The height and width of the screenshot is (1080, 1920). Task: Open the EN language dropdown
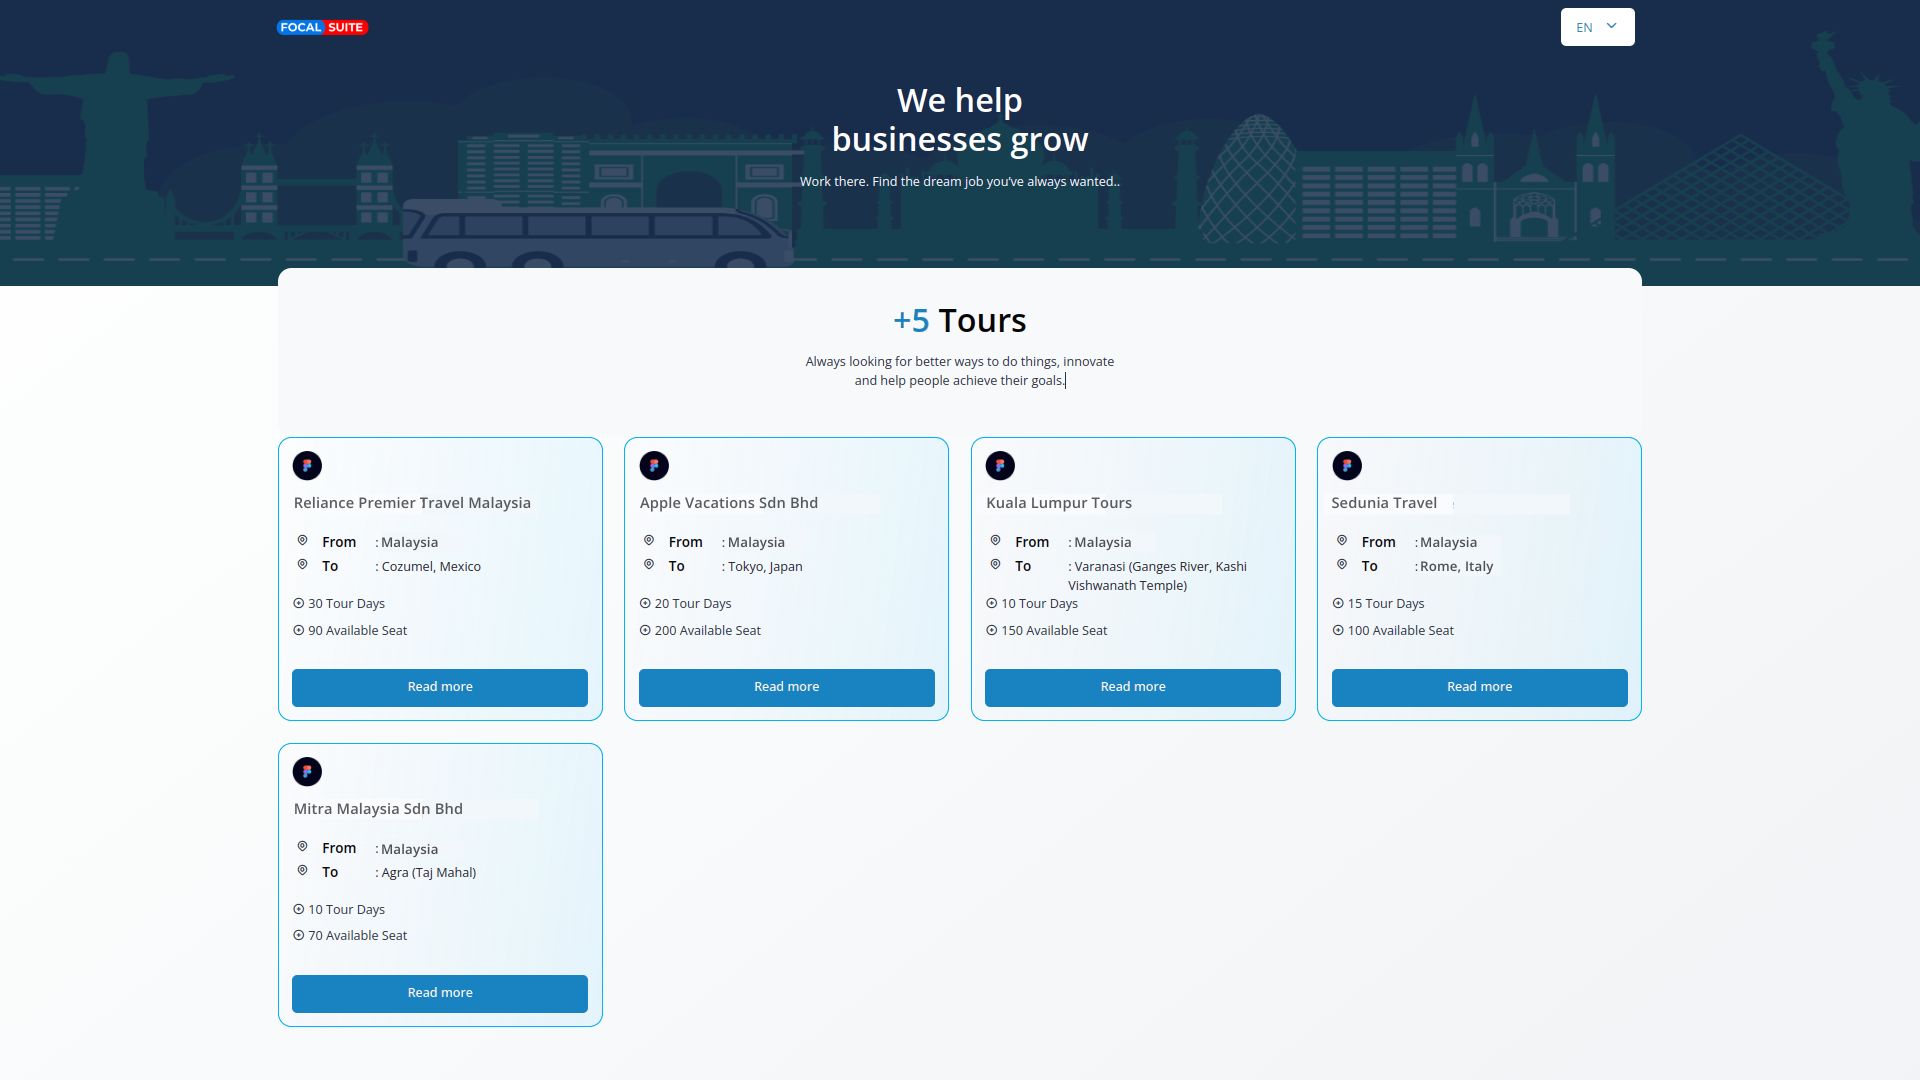(1596, 27)
